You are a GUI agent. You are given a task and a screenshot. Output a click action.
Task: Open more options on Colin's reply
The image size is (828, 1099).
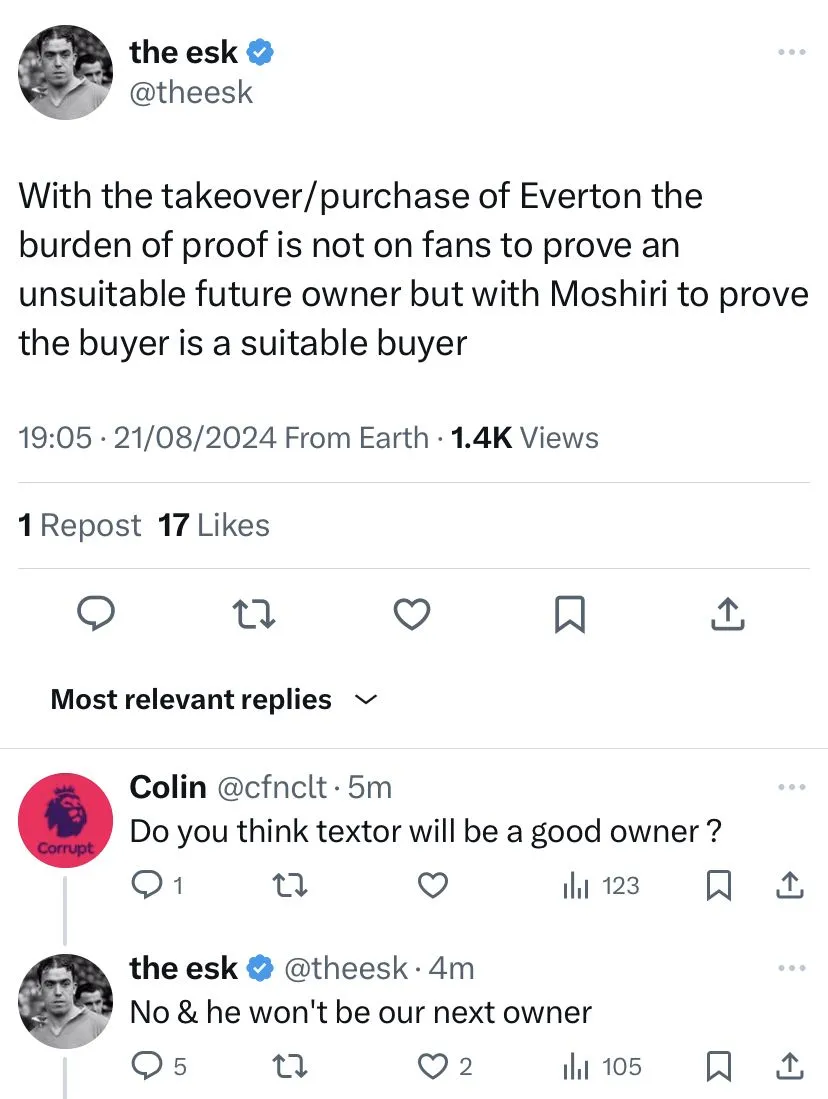pos(790,787)
